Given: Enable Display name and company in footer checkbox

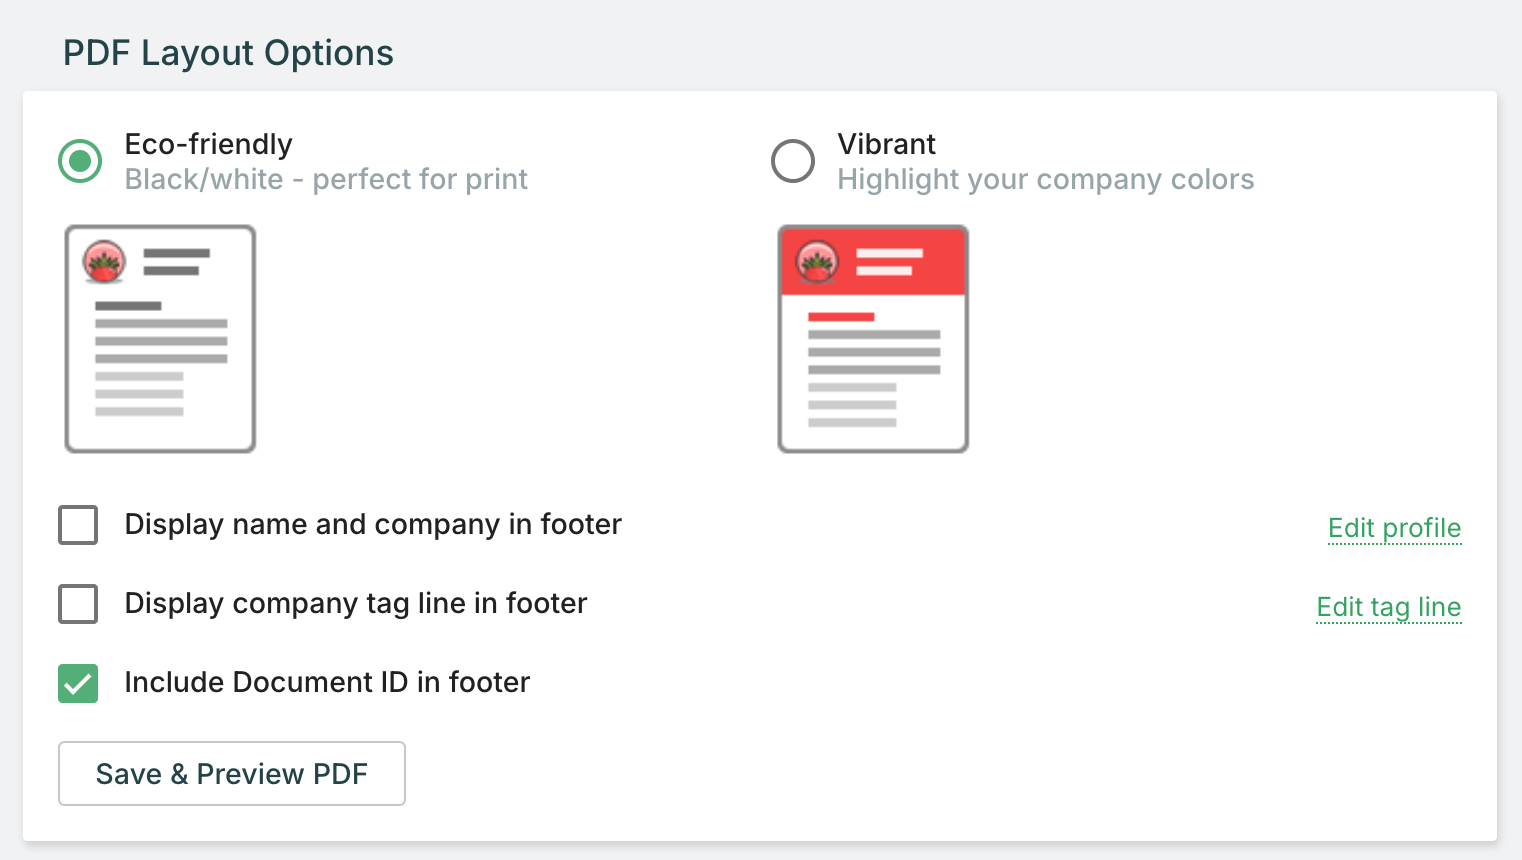Looking at the screenshot, I should coord(78,525).
